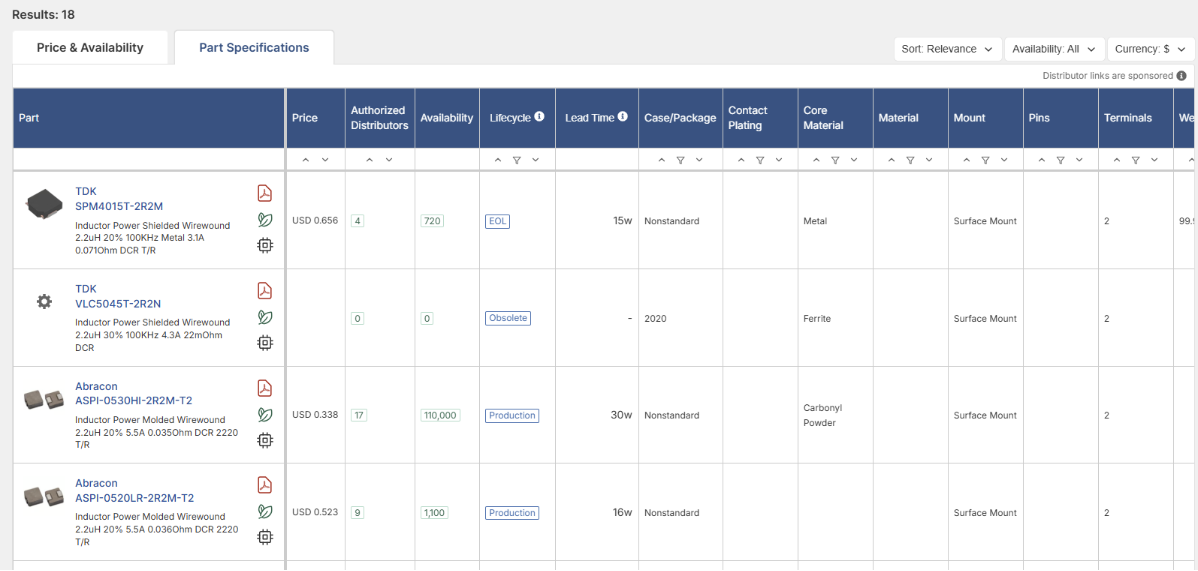Screen dimensions: 1198x571
Task: Open datasheet PDF icon for VLC5045T-2R2N
Action: [265, 291]
